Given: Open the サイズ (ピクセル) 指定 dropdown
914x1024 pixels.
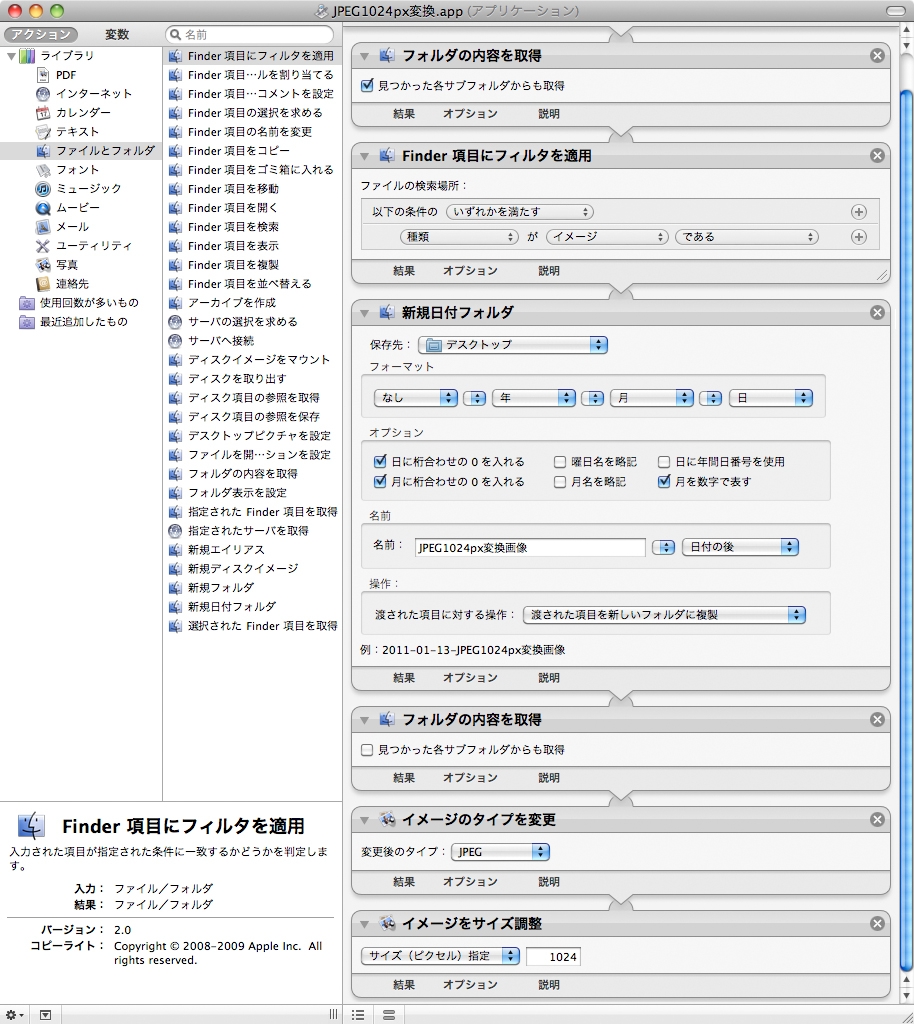Looking at the screenshot, I should [x=441, y=956].
